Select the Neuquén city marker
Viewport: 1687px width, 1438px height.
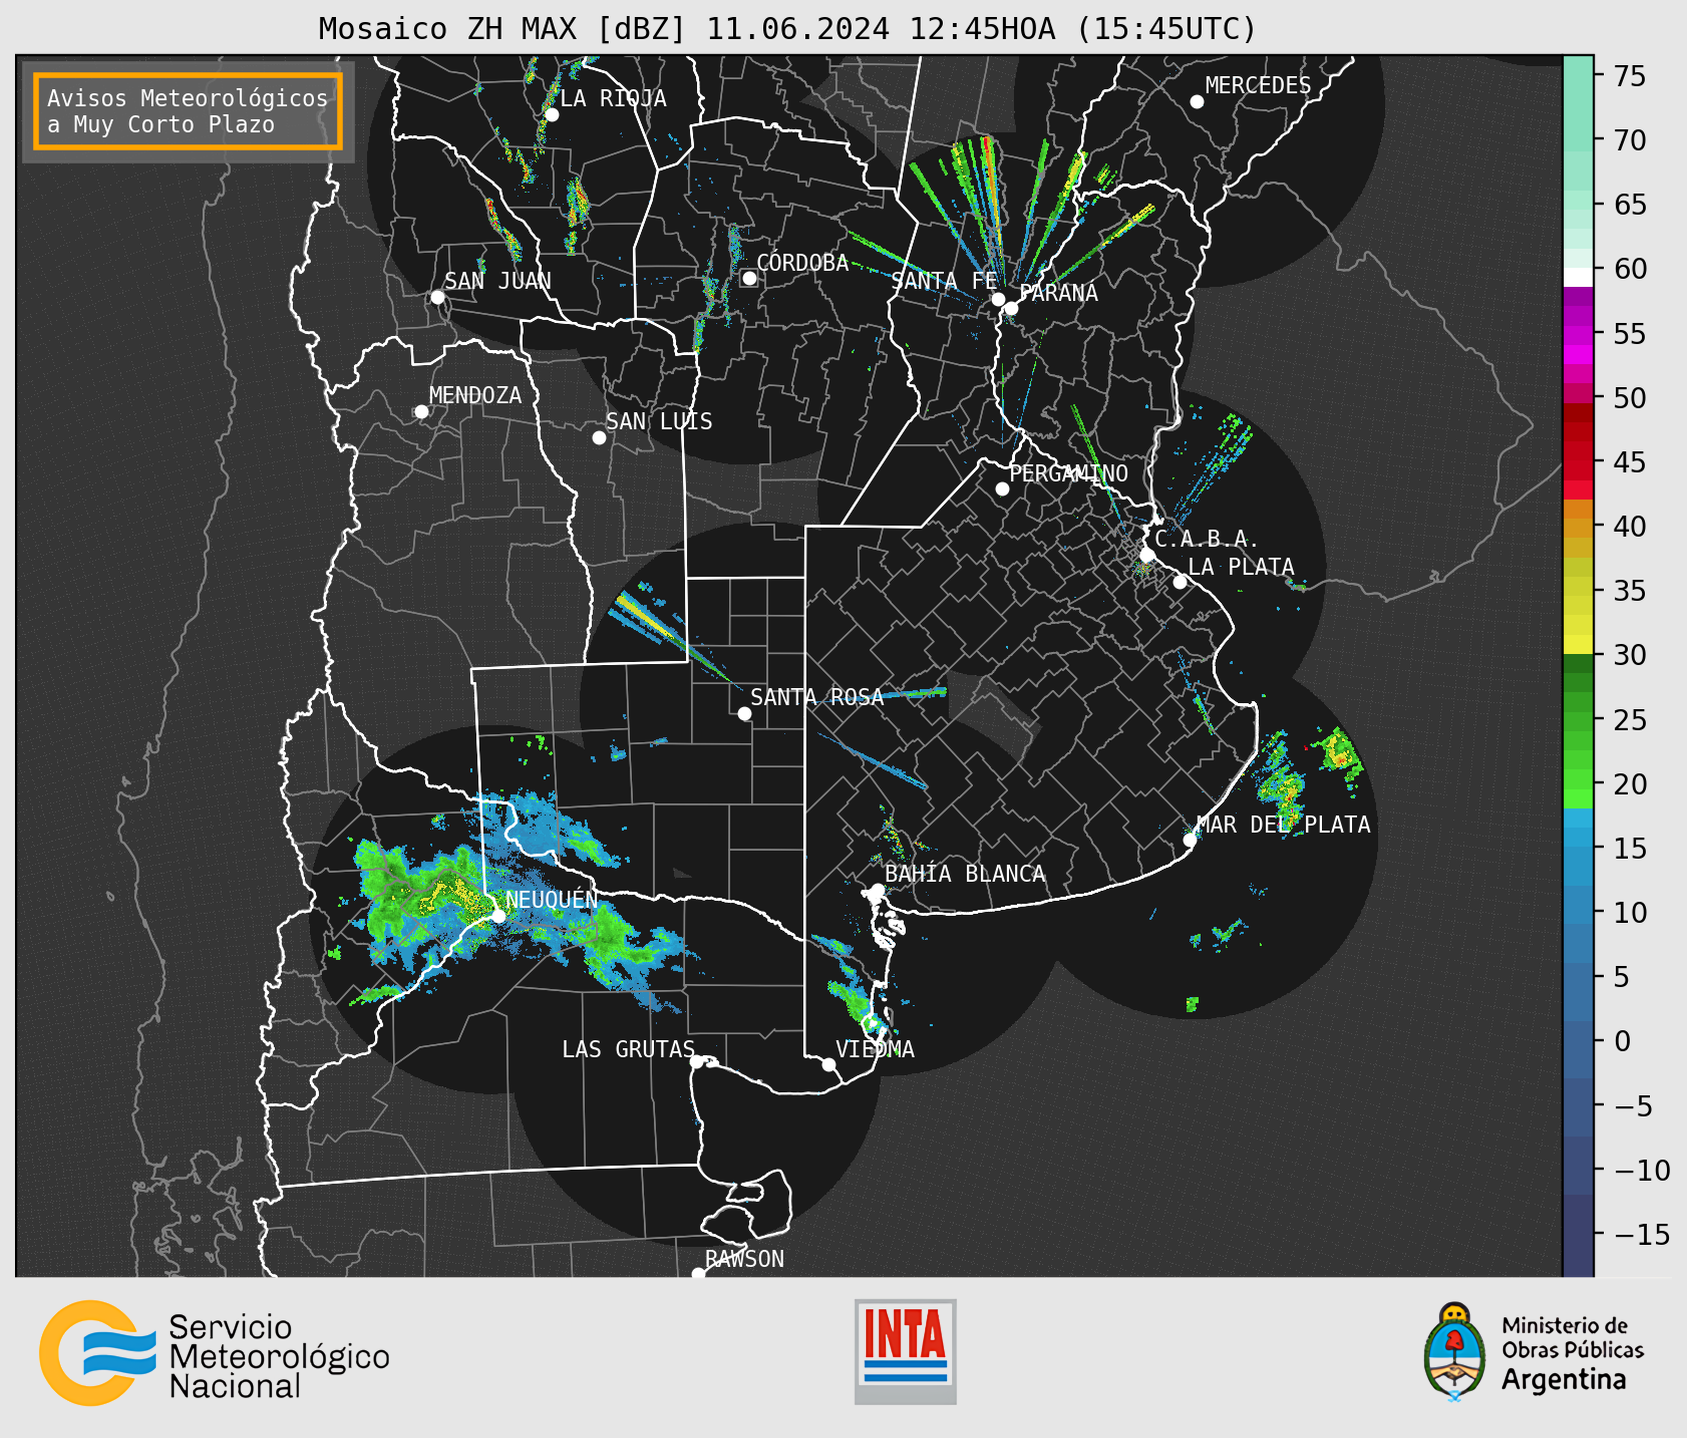point(498,916)
